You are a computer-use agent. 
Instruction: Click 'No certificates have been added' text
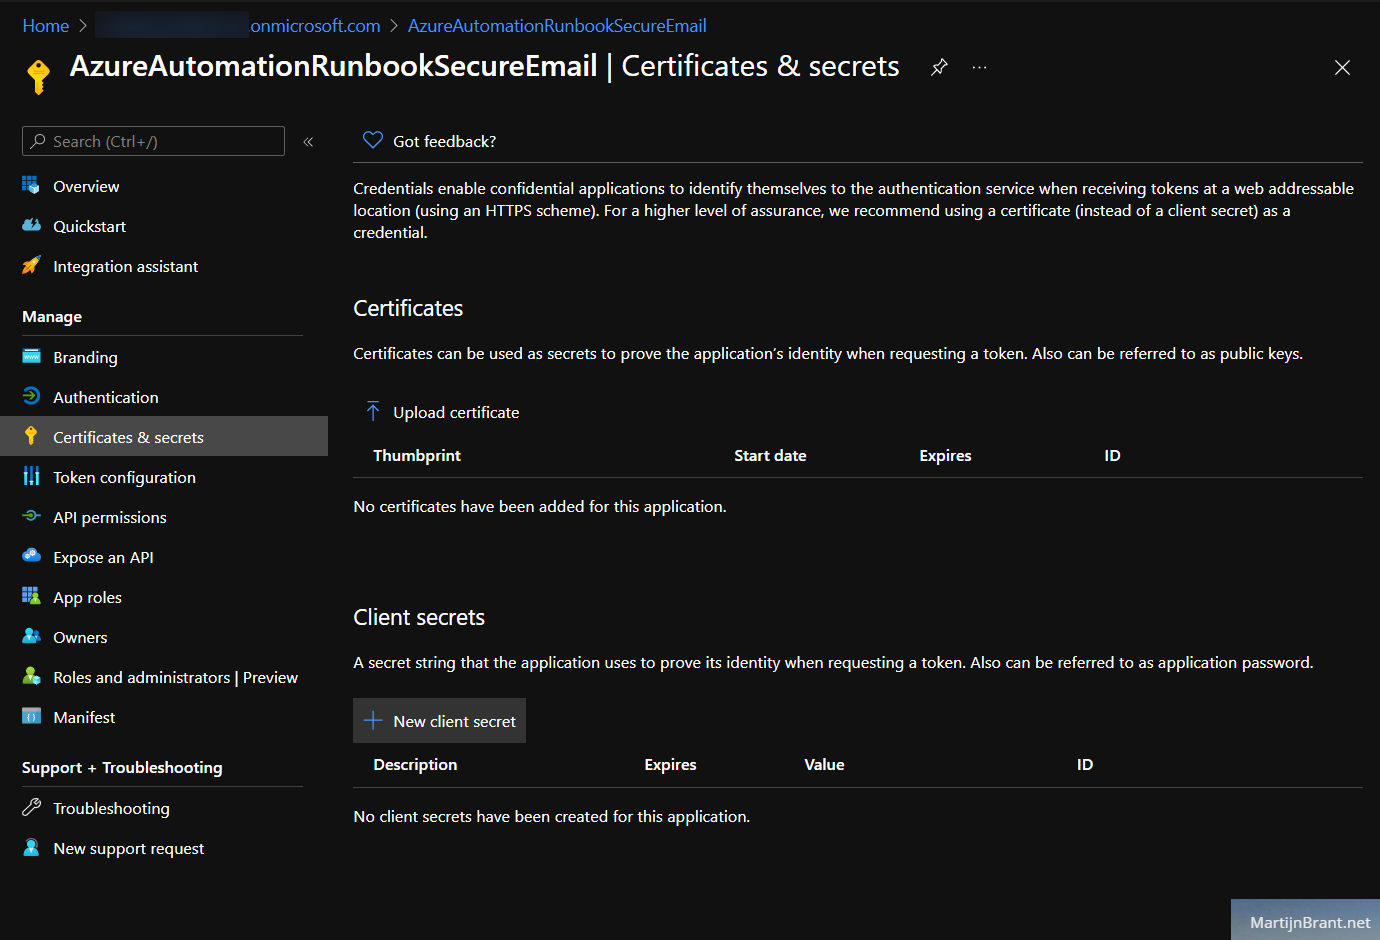[540, 506]
